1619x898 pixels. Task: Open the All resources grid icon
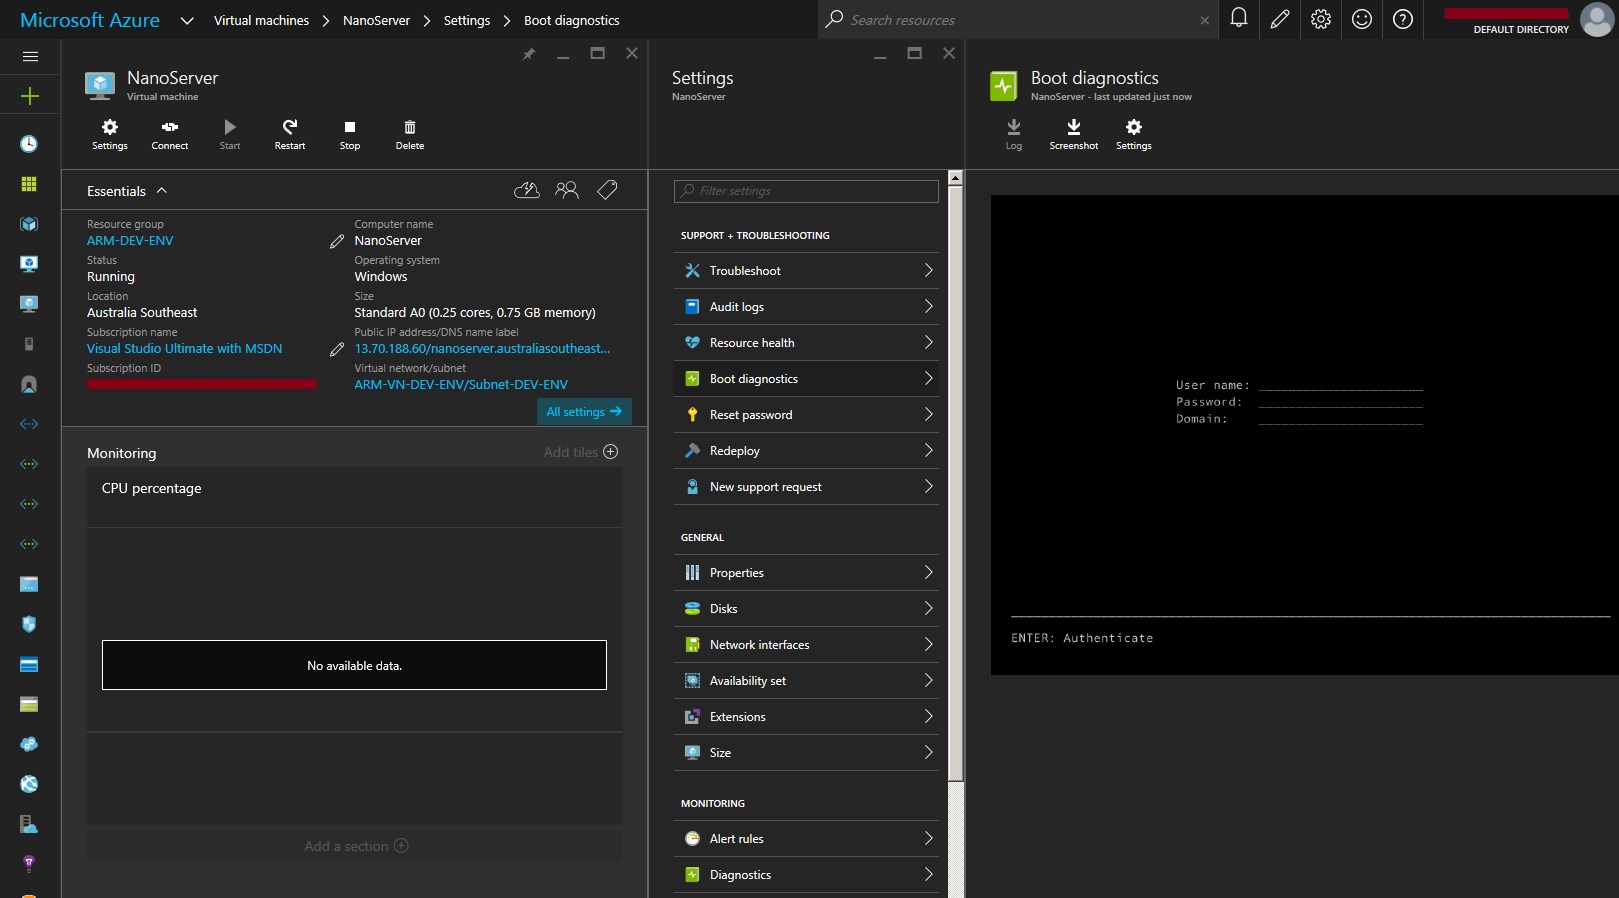click(x=29, y=184)
